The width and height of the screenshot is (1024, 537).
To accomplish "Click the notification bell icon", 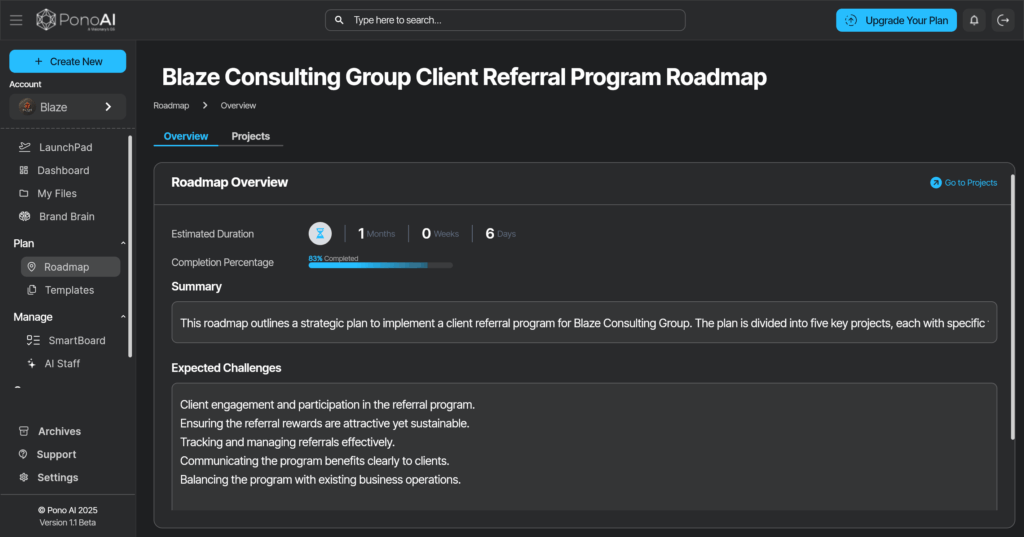I will pos(974,20).
